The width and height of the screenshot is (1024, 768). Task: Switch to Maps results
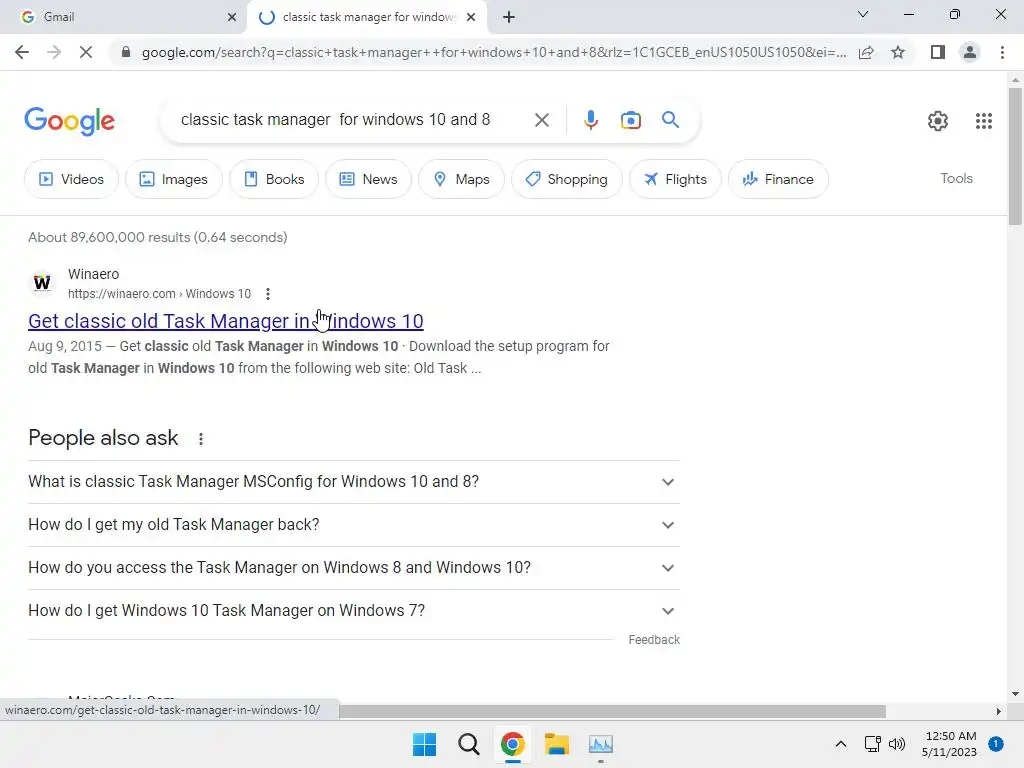pos(462,179)
